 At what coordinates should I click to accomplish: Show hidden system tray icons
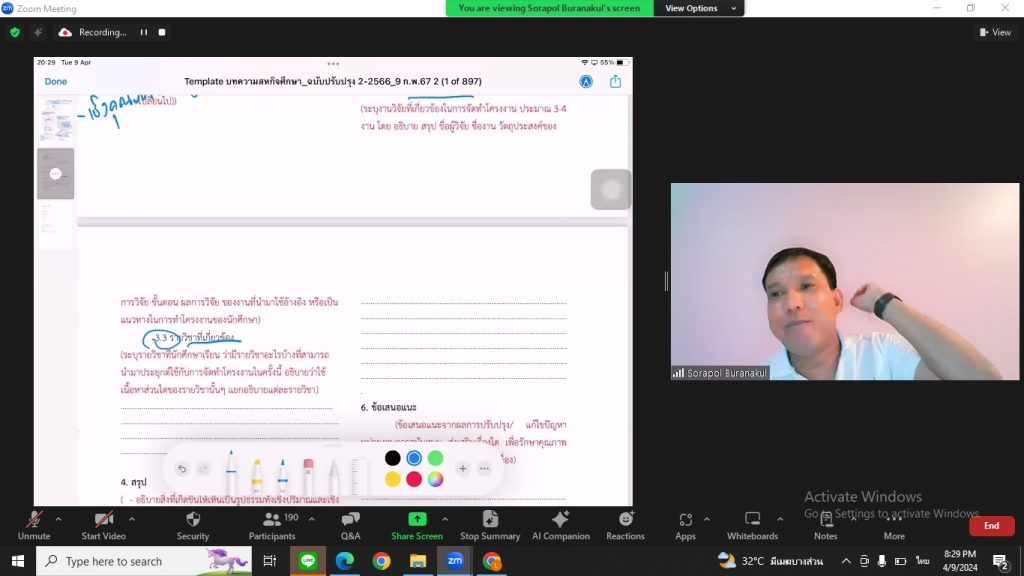tap(846, 561)
